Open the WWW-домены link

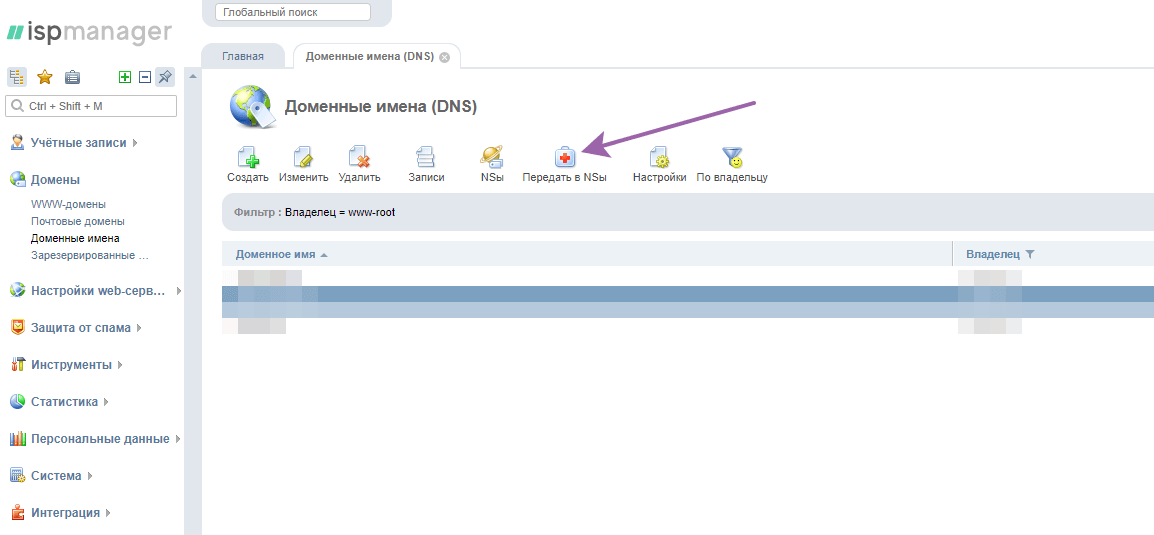click(68, 204)
